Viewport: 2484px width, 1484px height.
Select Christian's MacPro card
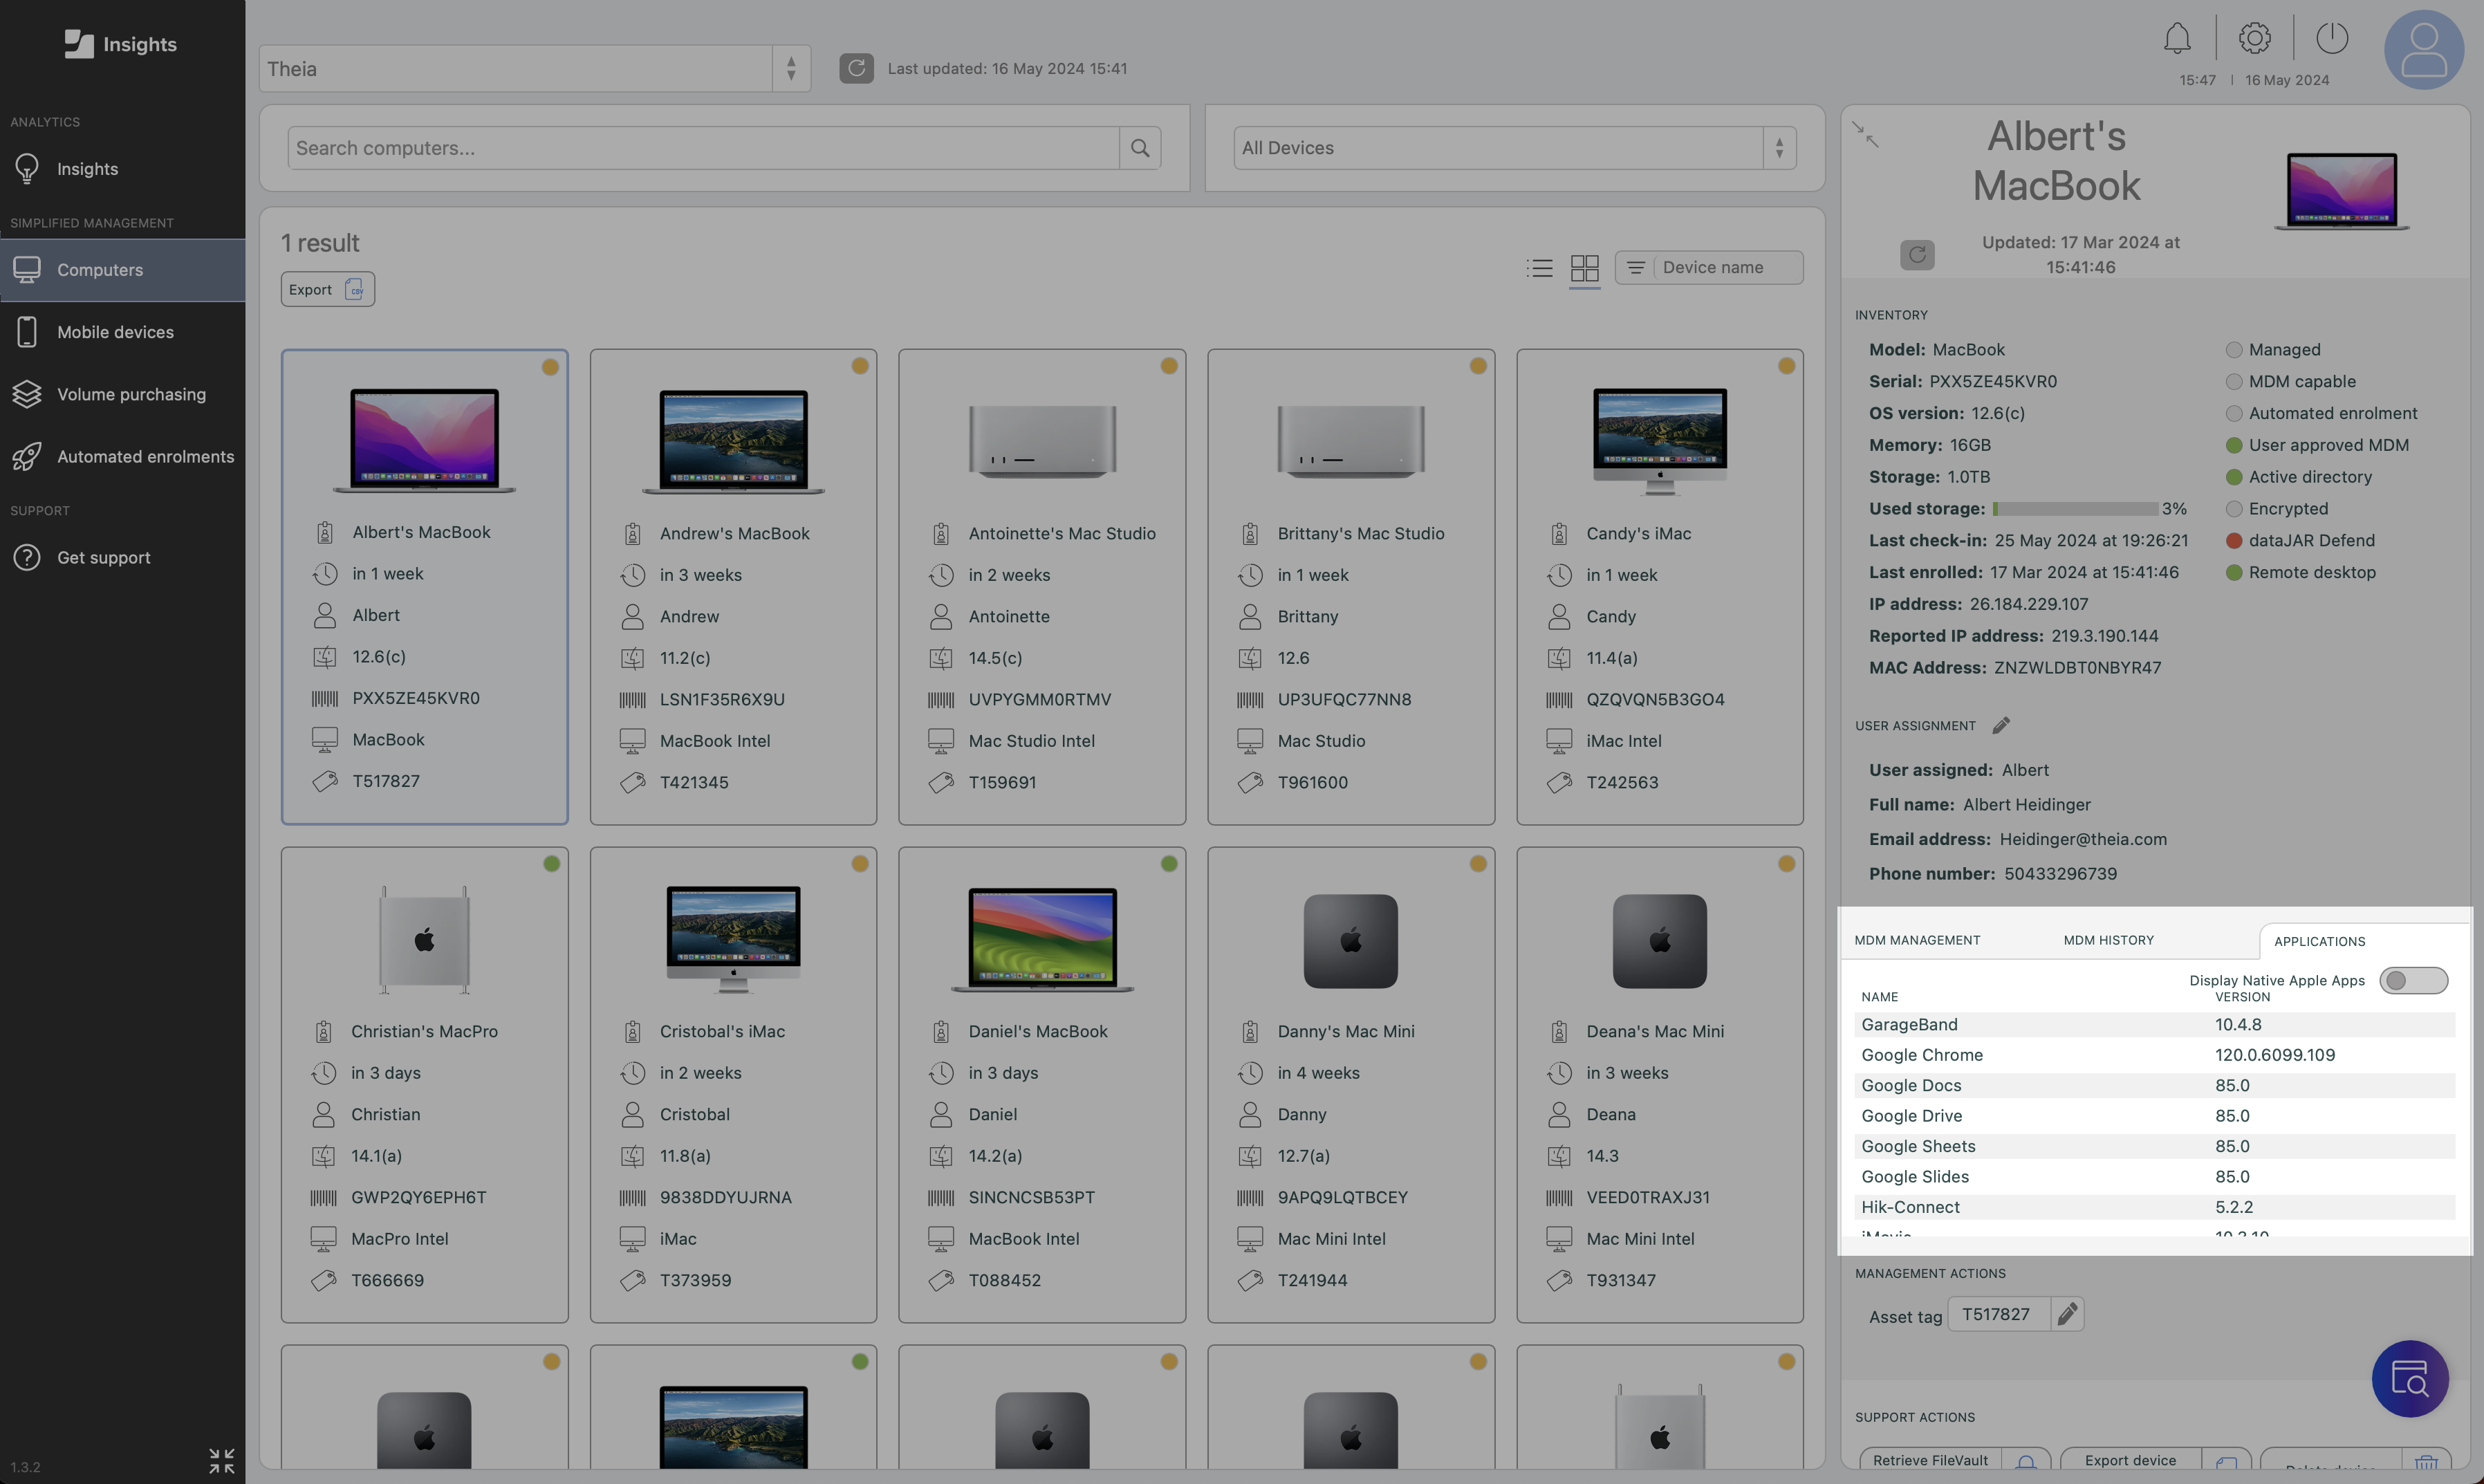tap(424, 1085)
